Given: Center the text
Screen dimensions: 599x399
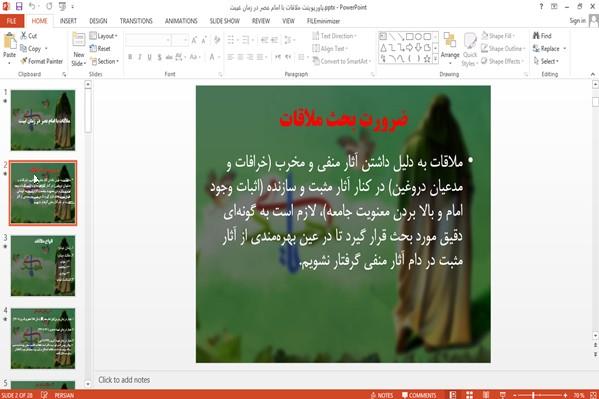Looking at the screenshot, I should (240, 57).
